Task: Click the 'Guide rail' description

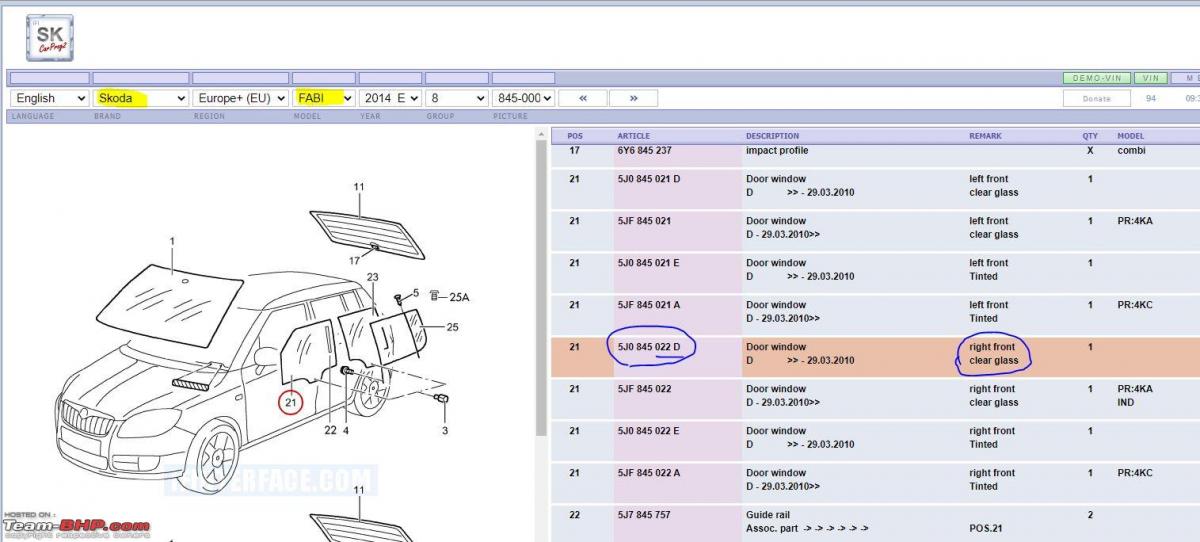Action: pos(769,515)
